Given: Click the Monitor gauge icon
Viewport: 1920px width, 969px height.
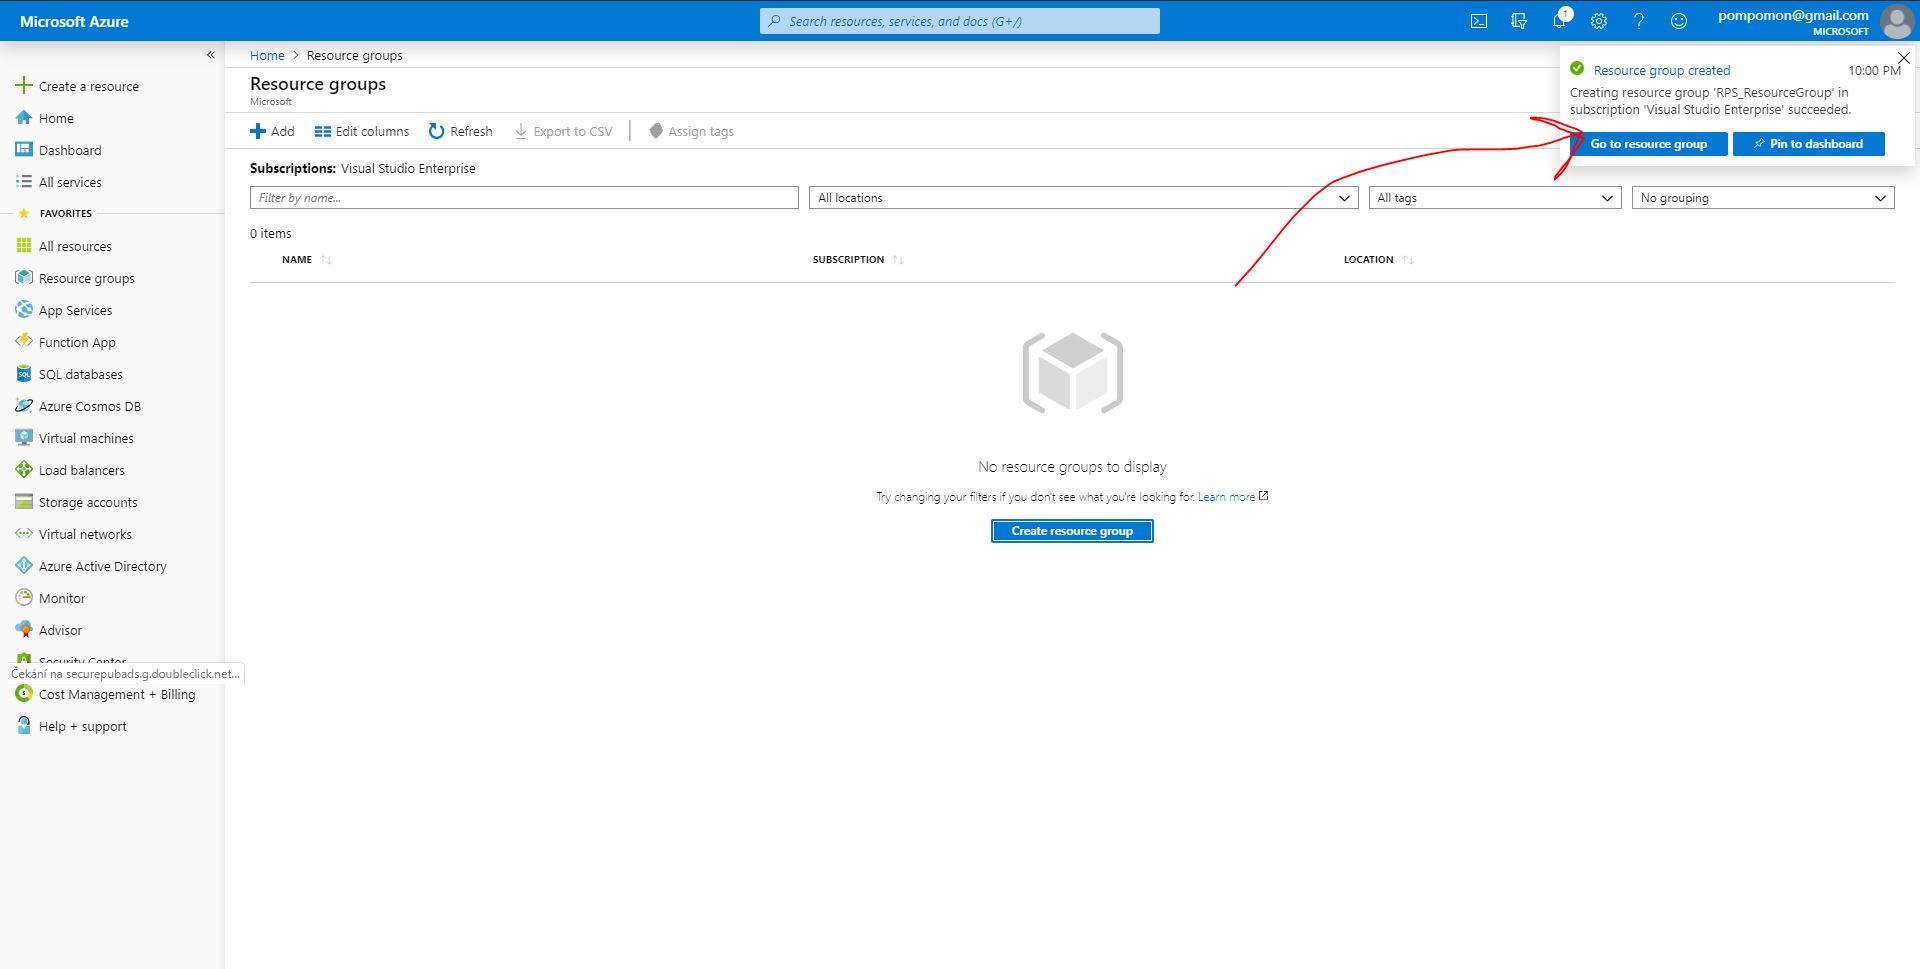Looking at the screenshot, I should tap(24, 597).
